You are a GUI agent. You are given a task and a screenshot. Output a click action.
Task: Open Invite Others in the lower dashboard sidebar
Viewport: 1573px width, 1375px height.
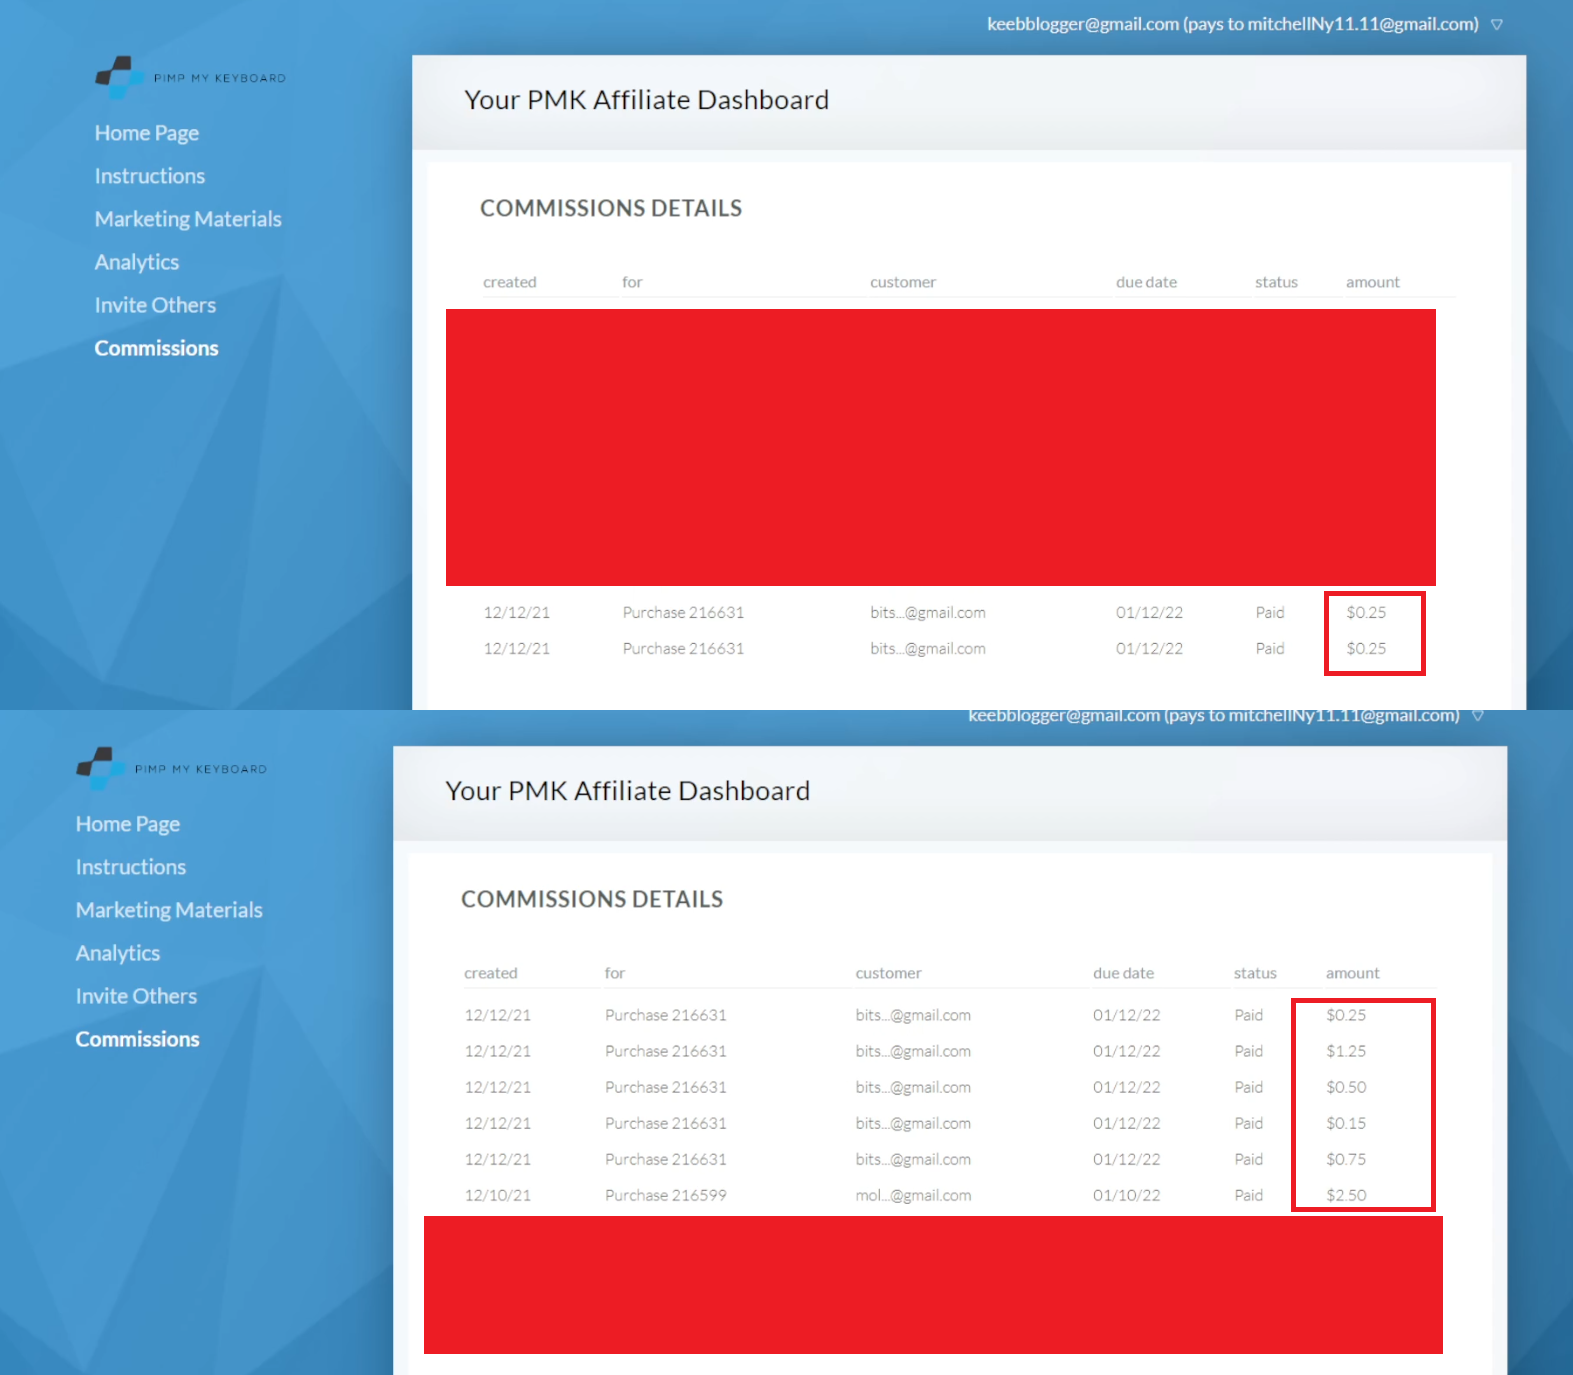136,996
